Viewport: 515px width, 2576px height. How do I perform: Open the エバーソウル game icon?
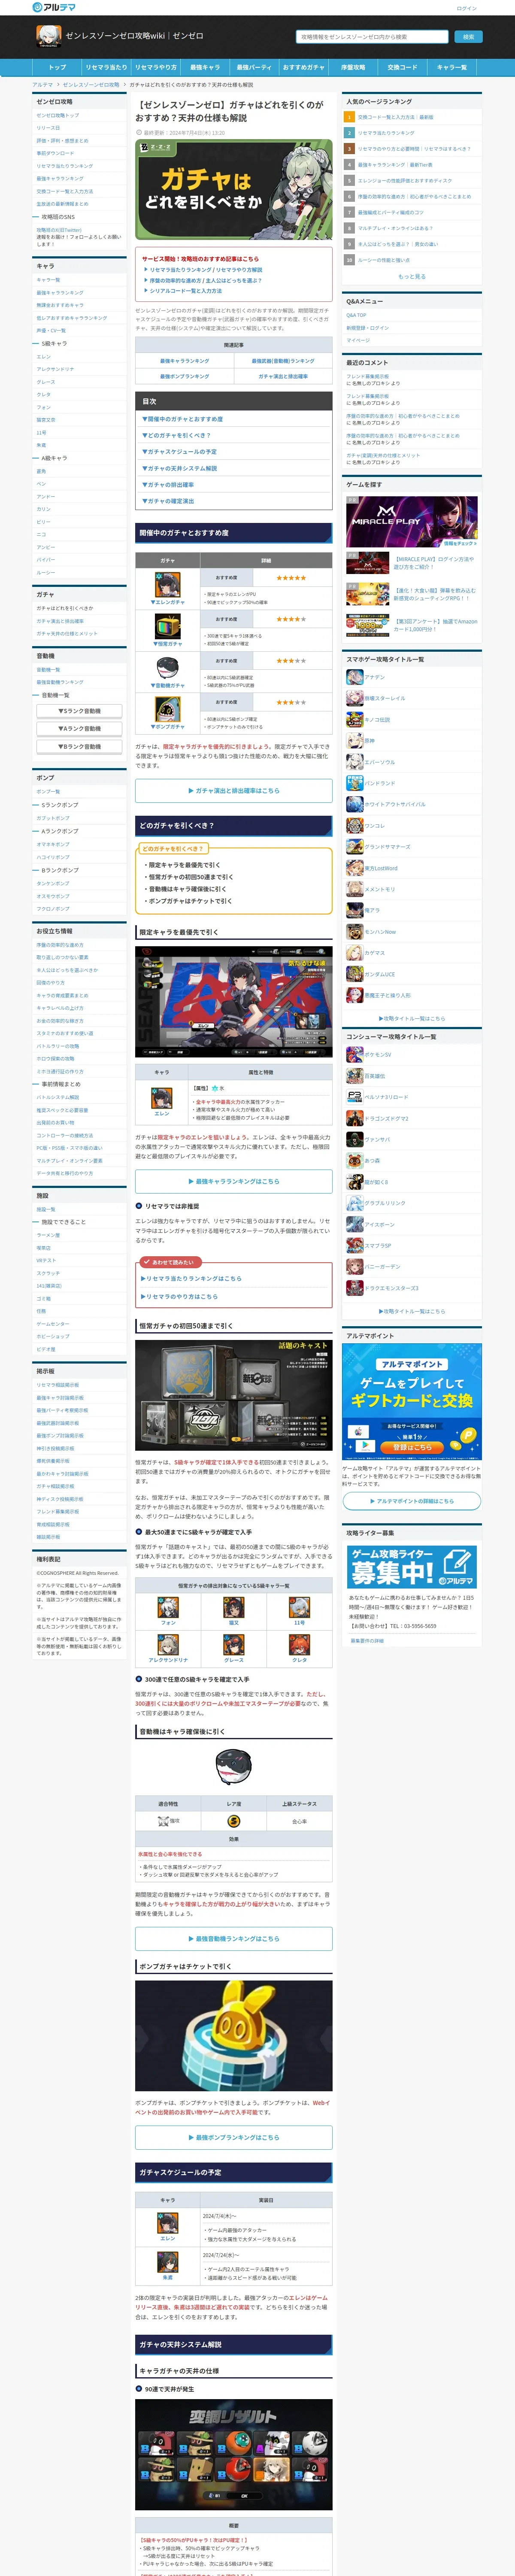(x=354, y=761)
